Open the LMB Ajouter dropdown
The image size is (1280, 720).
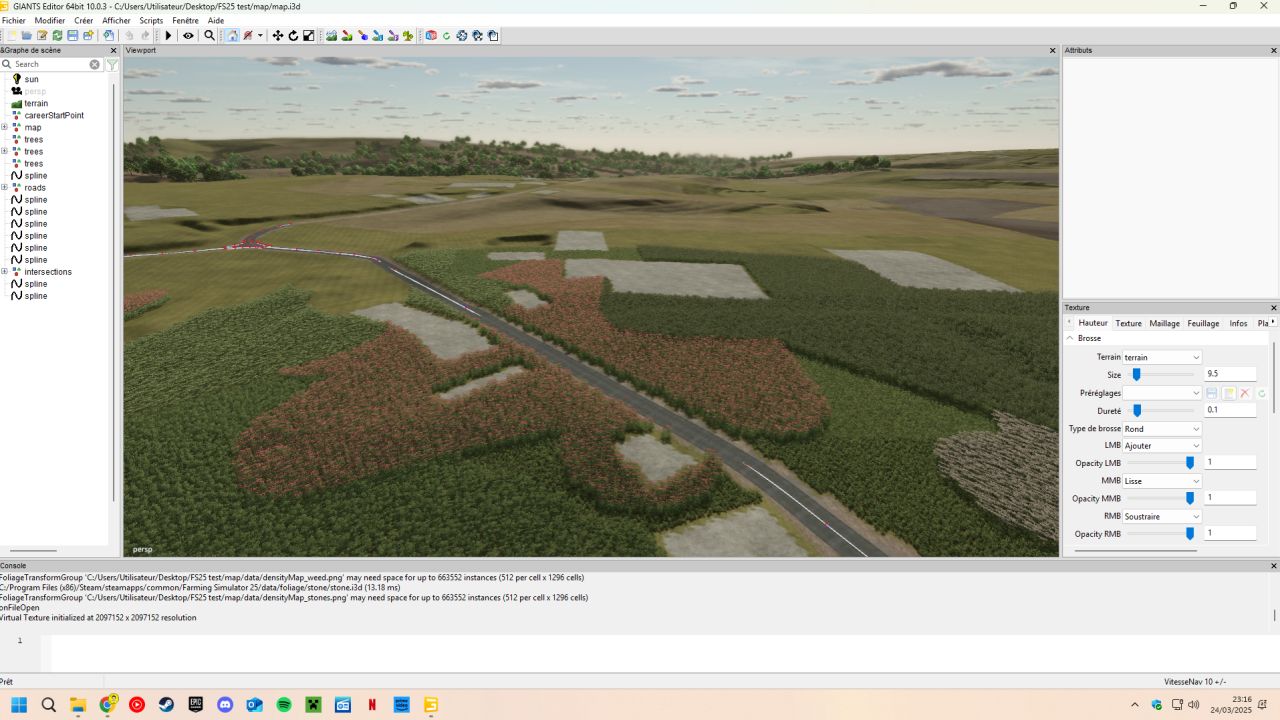point(1162,445)
